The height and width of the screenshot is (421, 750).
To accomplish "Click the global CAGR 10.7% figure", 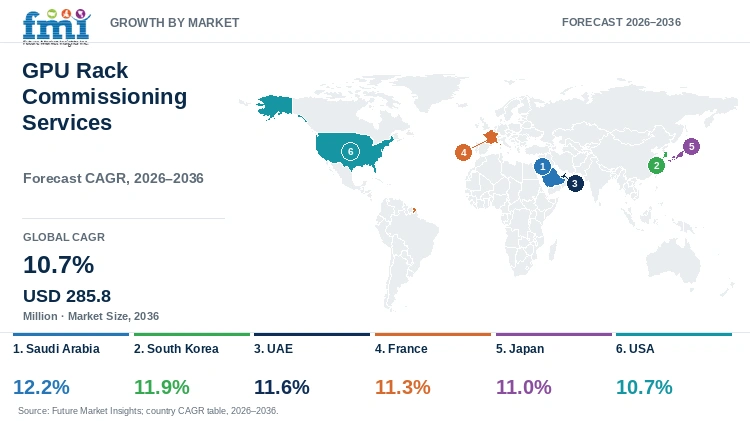I will [x=58, y=265].
